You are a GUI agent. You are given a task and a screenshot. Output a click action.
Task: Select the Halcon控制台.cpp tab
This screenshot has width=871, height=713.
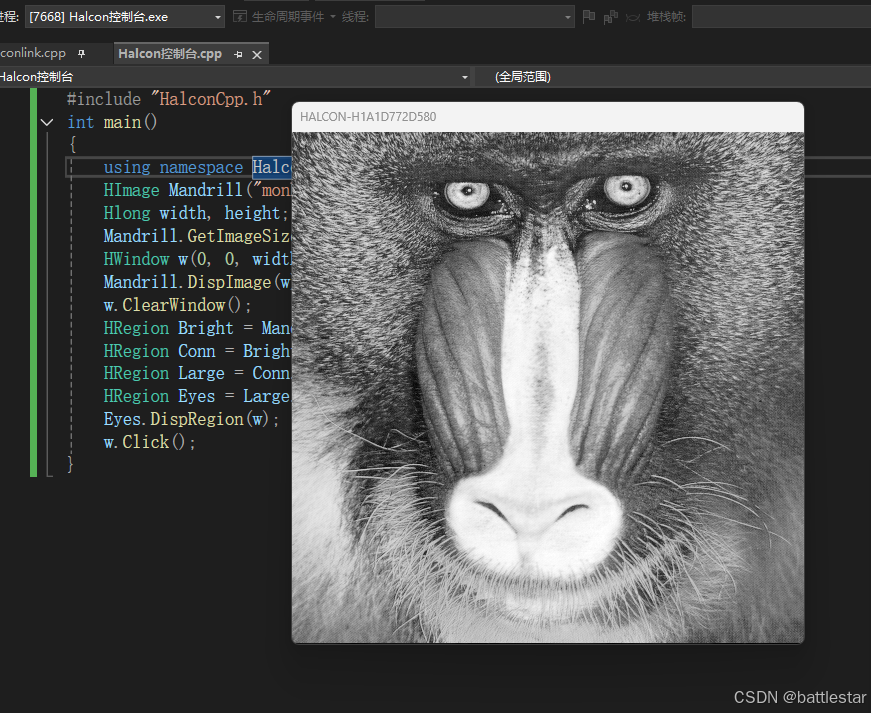coord(170,54)
